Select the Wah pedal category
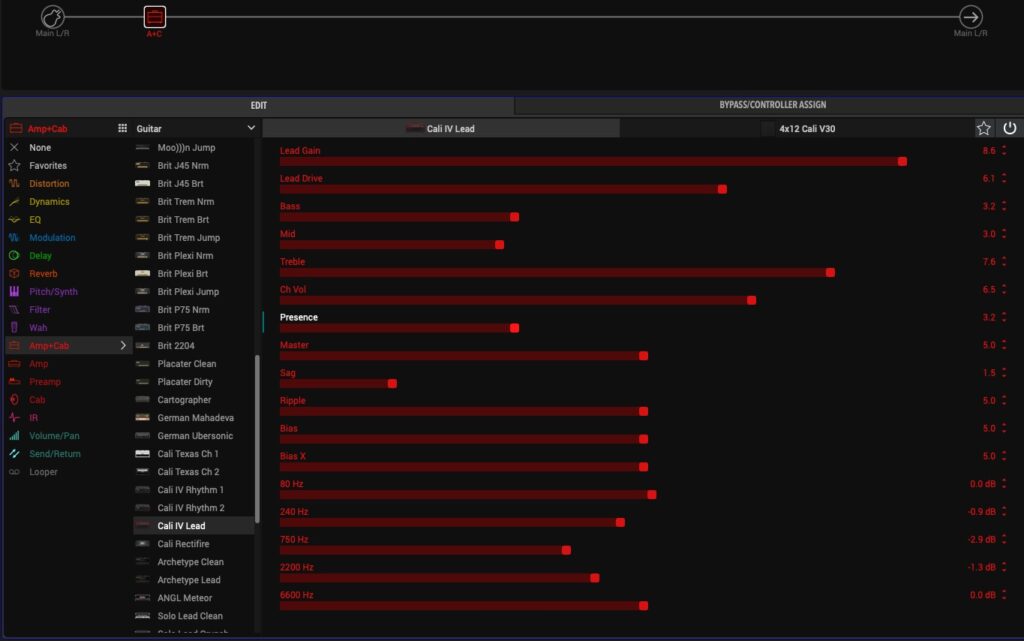 tap(37, 328)
